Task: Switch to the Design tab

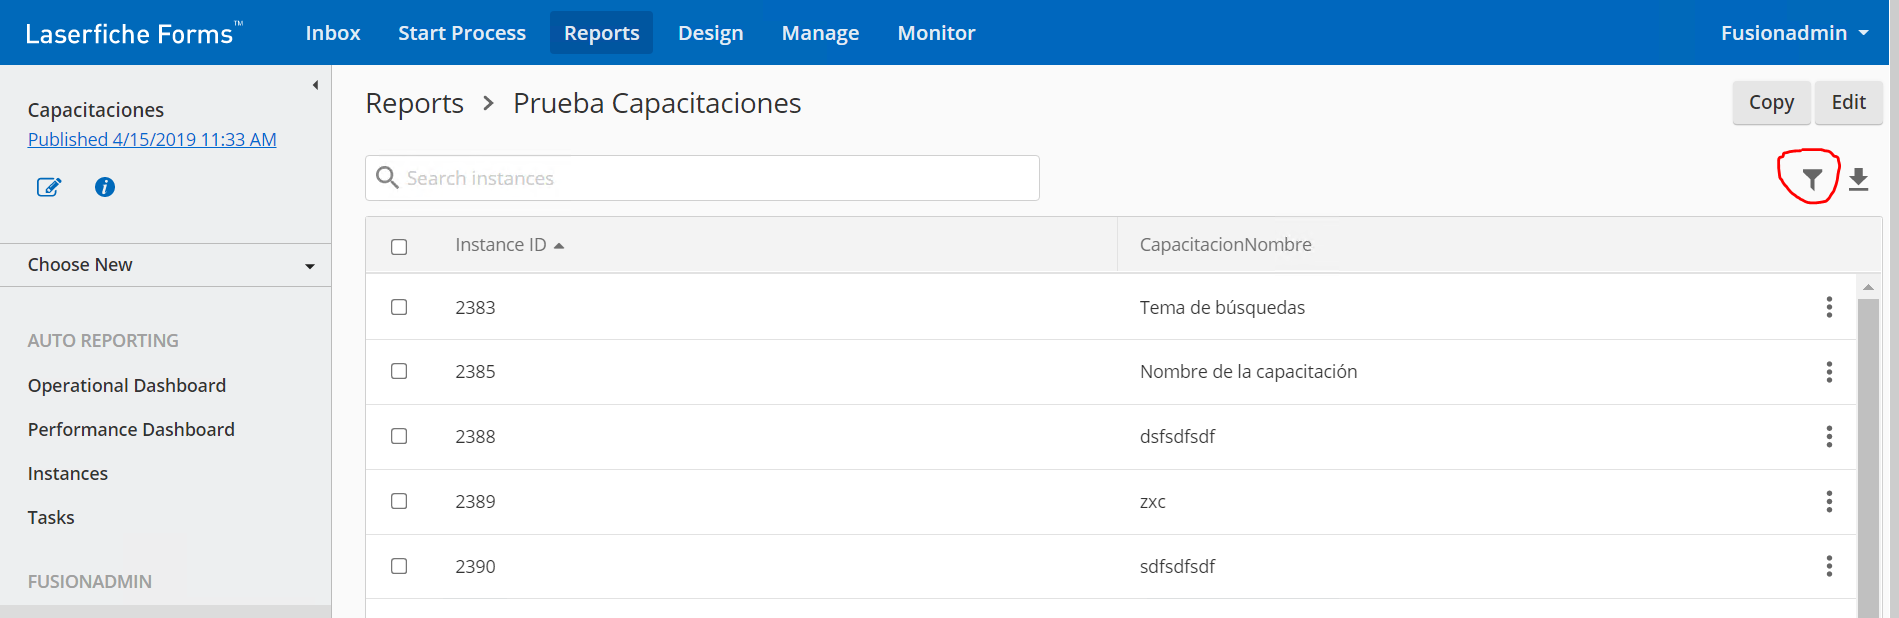Action: (710, 33)
